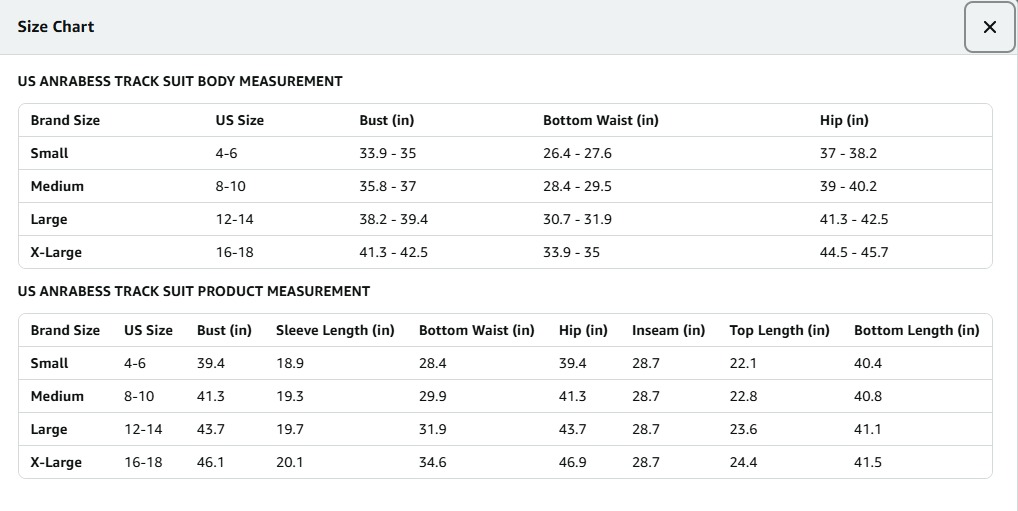Click the Bottom Length (in) column header
The image size is (1018, 511).
(x=916, y=330)
